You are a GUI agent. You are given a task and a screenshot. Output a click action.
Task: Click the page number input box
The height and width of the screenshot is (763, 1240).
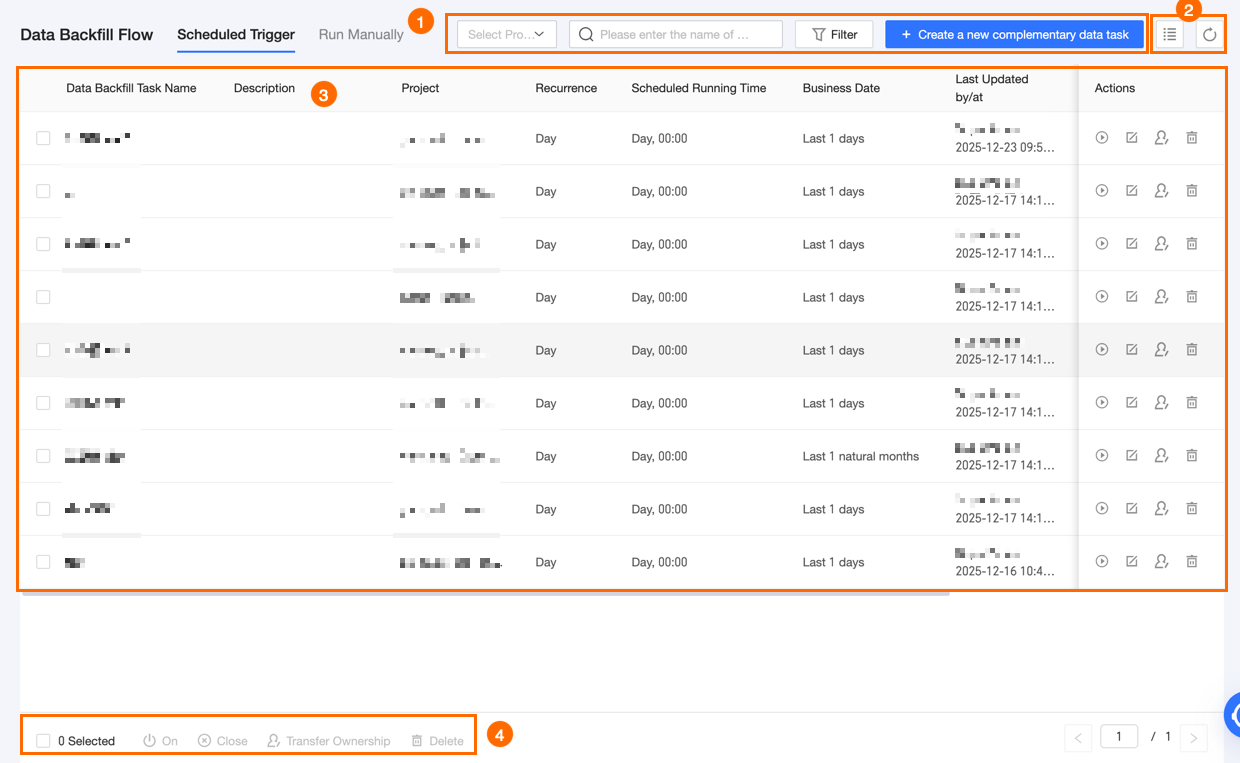(1119, 737)
